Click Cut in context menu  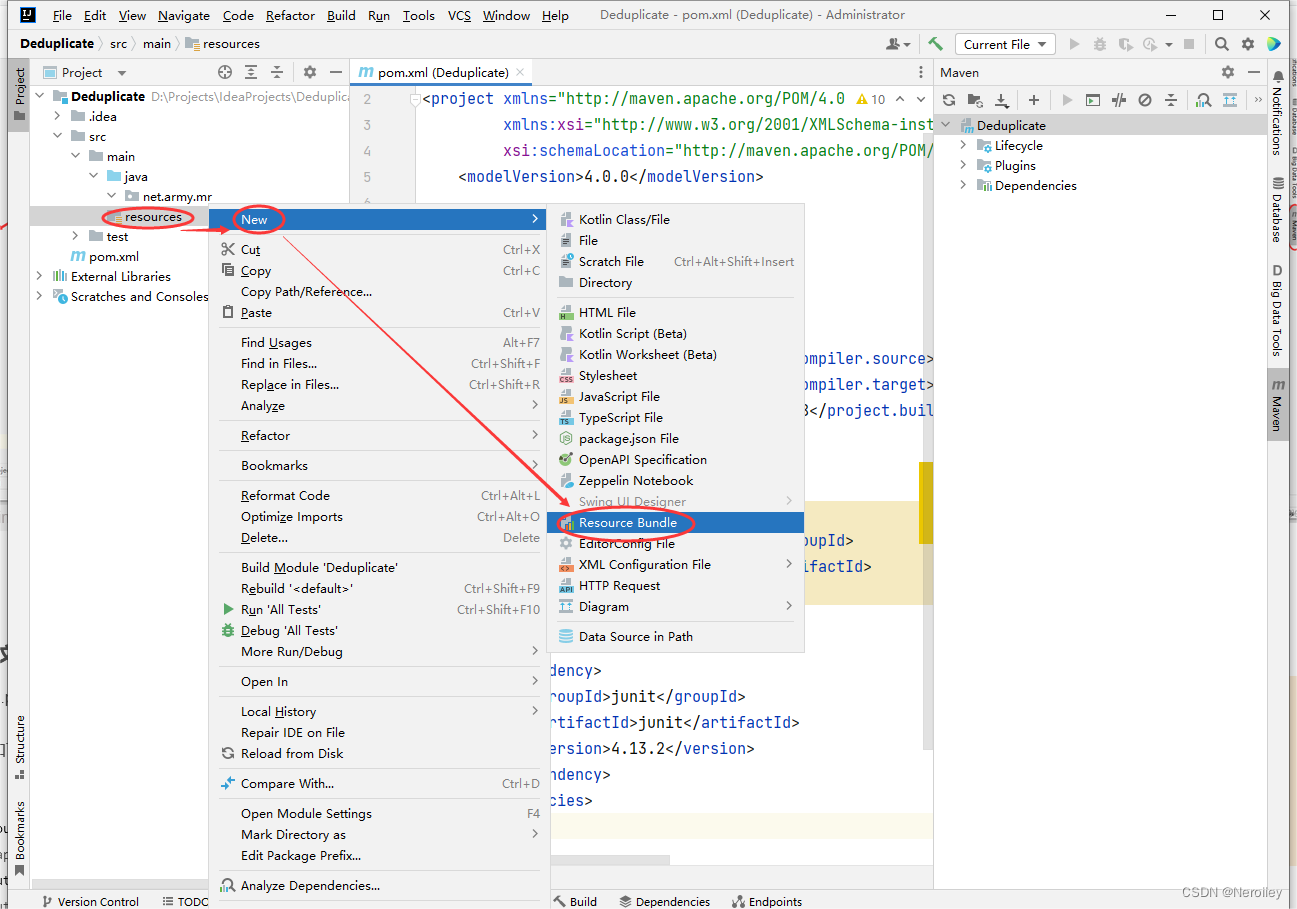coord(380,249)
